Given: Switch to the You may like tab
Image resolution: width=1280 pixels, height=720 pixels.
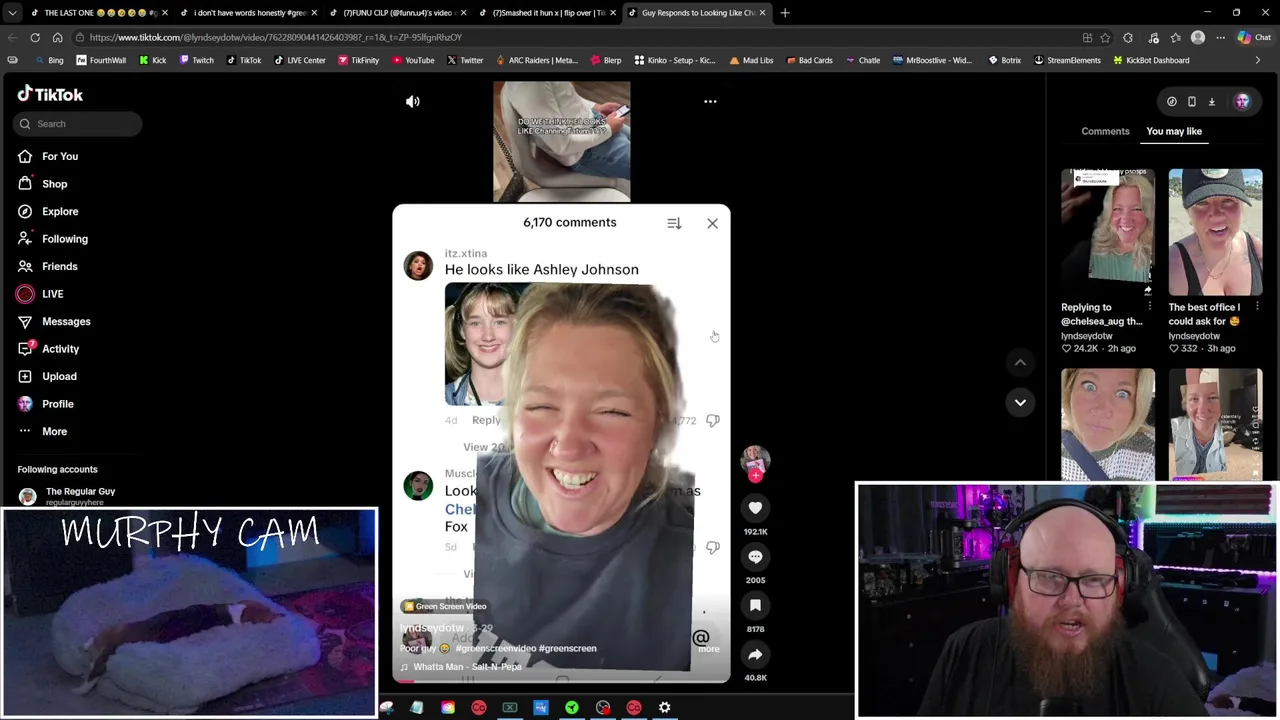Looking at the screenshot, I should tap(1174, 131).
